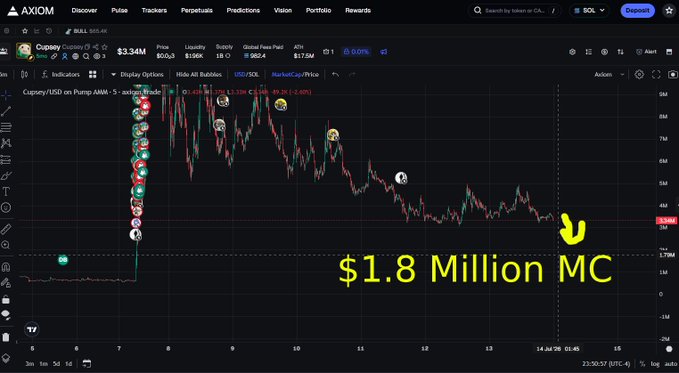This screenshot has height=373, width=679.
Task: Toggle MarketCap/Price display
Action: pos(295,75)
